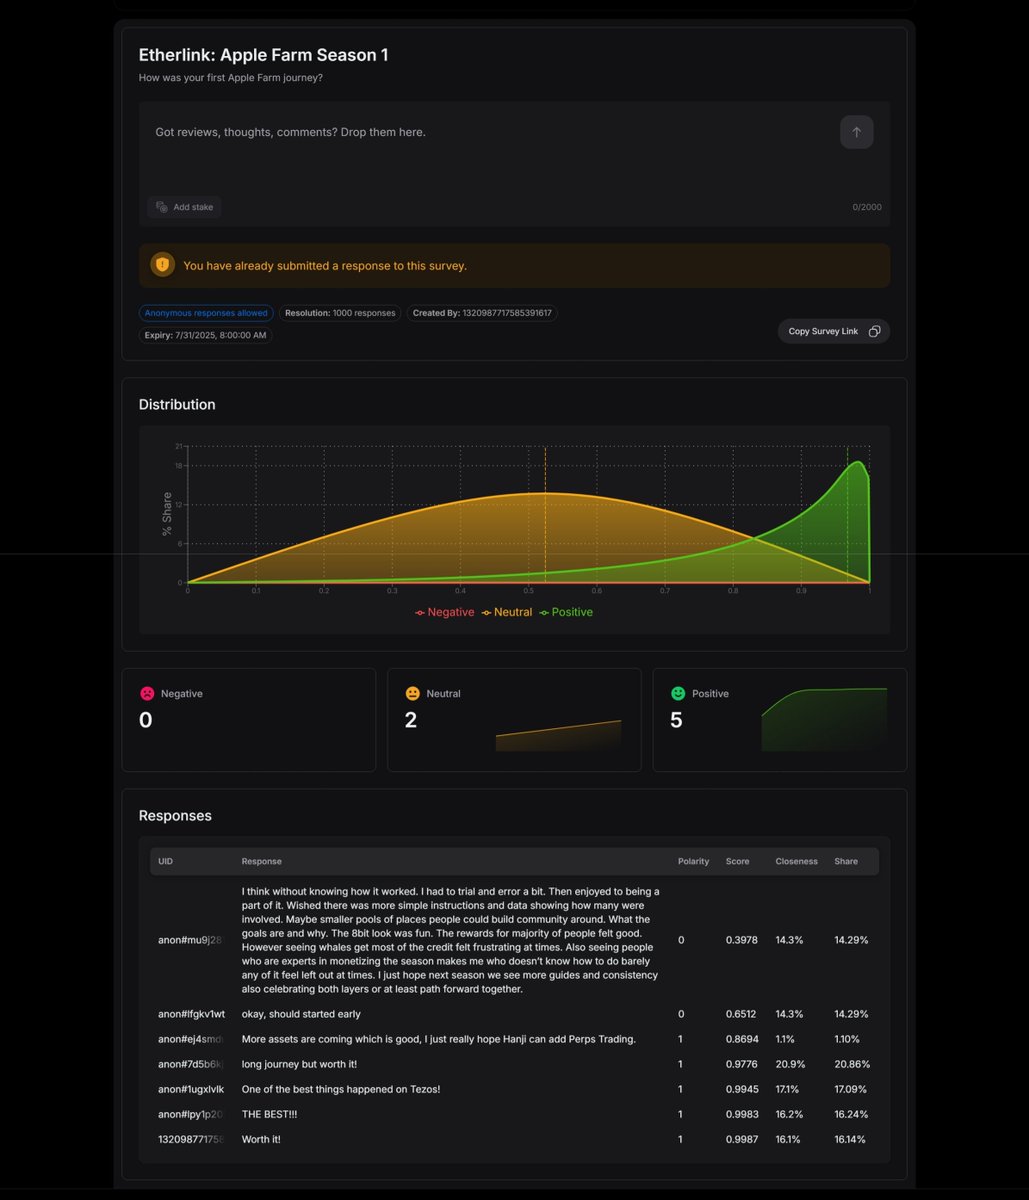Click the 'THE BEST!!!' response text

pos(270,1114)
